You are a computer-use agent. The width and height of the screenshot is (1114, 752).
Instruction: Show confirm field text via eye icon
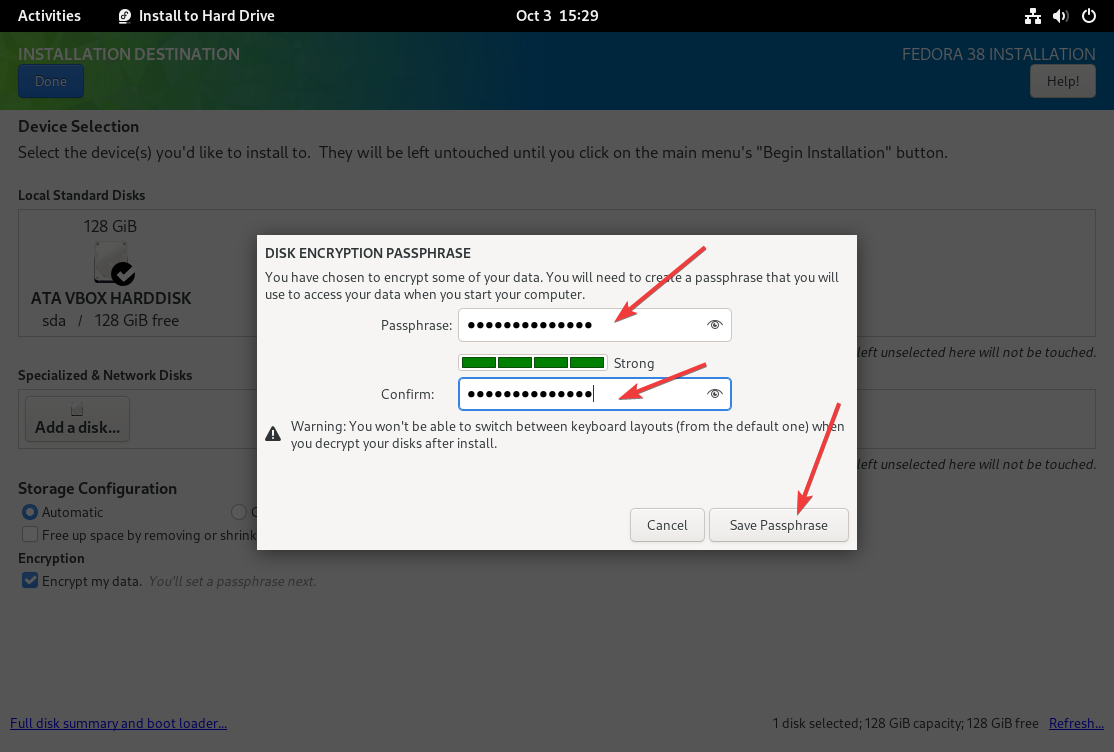tap(714, 394)
